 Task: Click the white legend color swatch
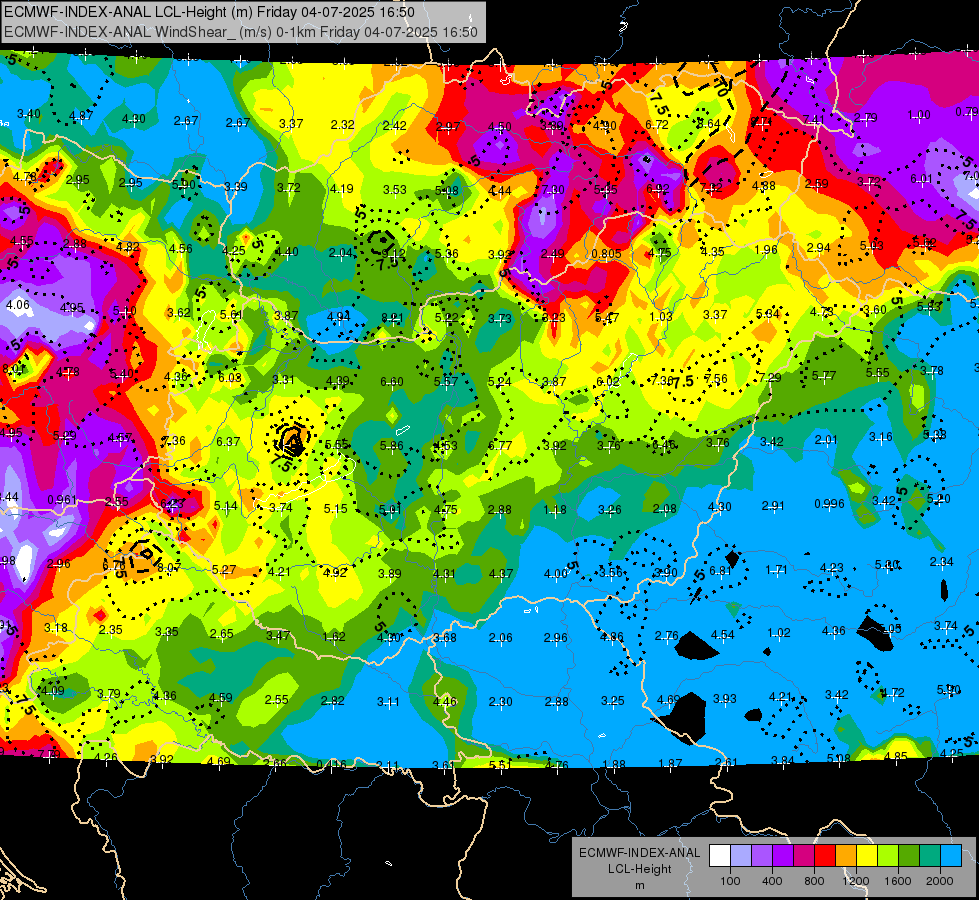click(719, 856)
